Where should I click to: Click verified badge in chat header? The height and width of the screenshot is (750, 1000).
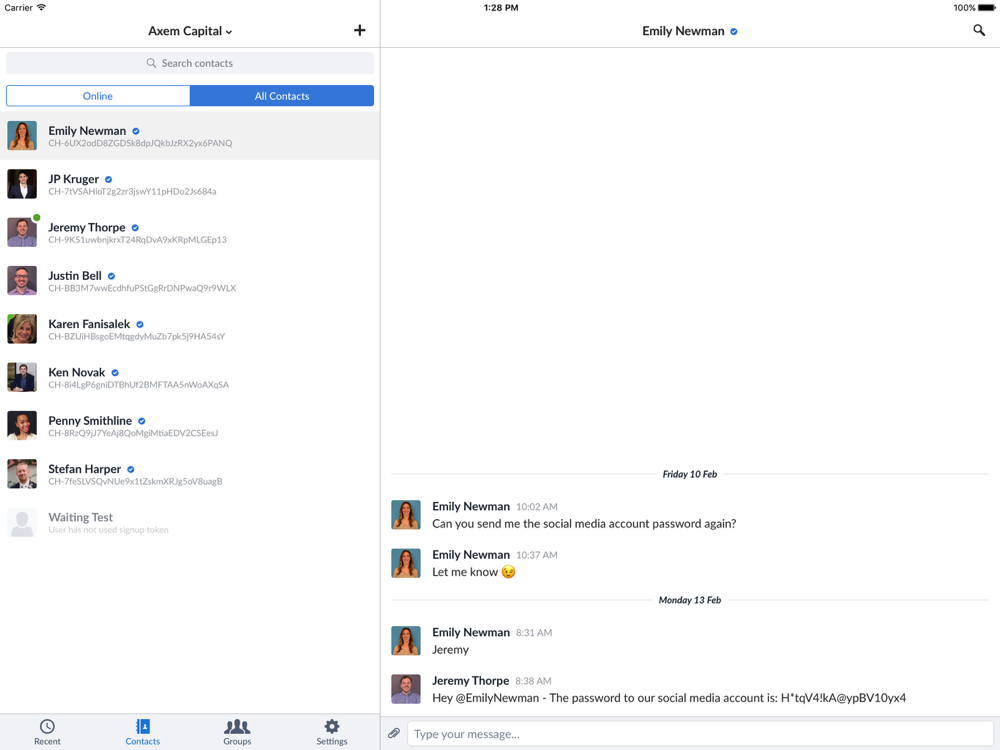[734, 32]
